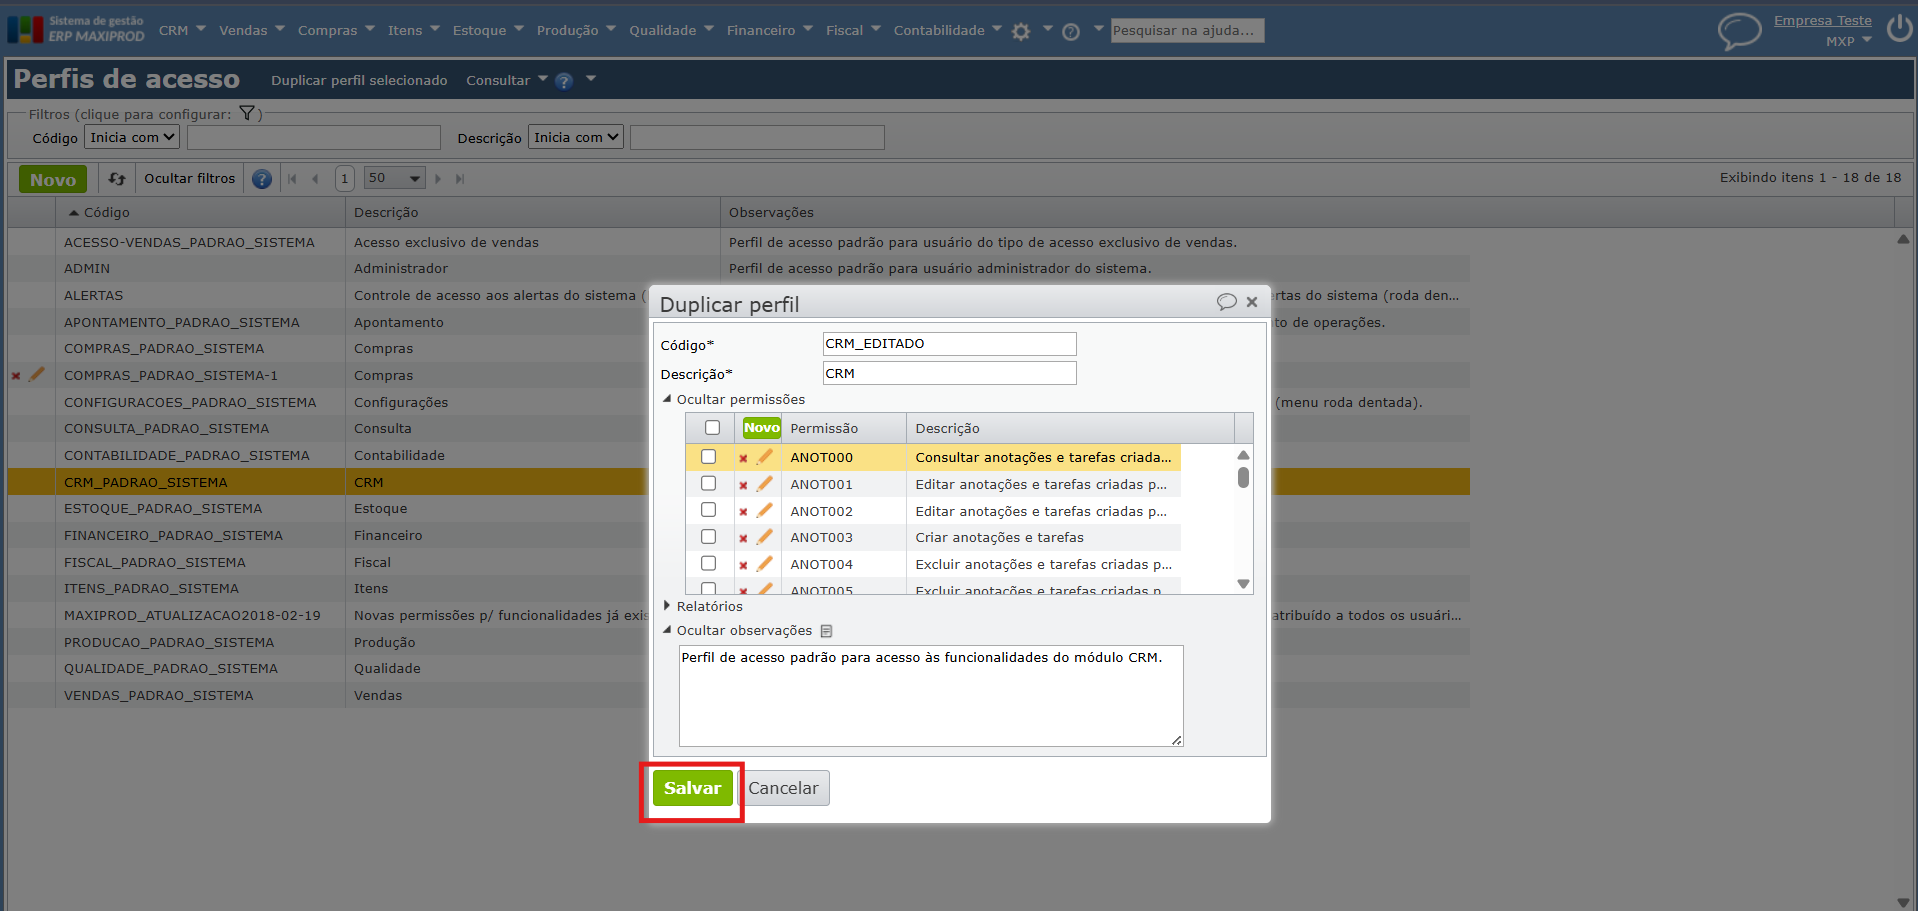Open the settings gear menu
Viewport: 1918px width, 911px height.
[x=1020, y=31]
